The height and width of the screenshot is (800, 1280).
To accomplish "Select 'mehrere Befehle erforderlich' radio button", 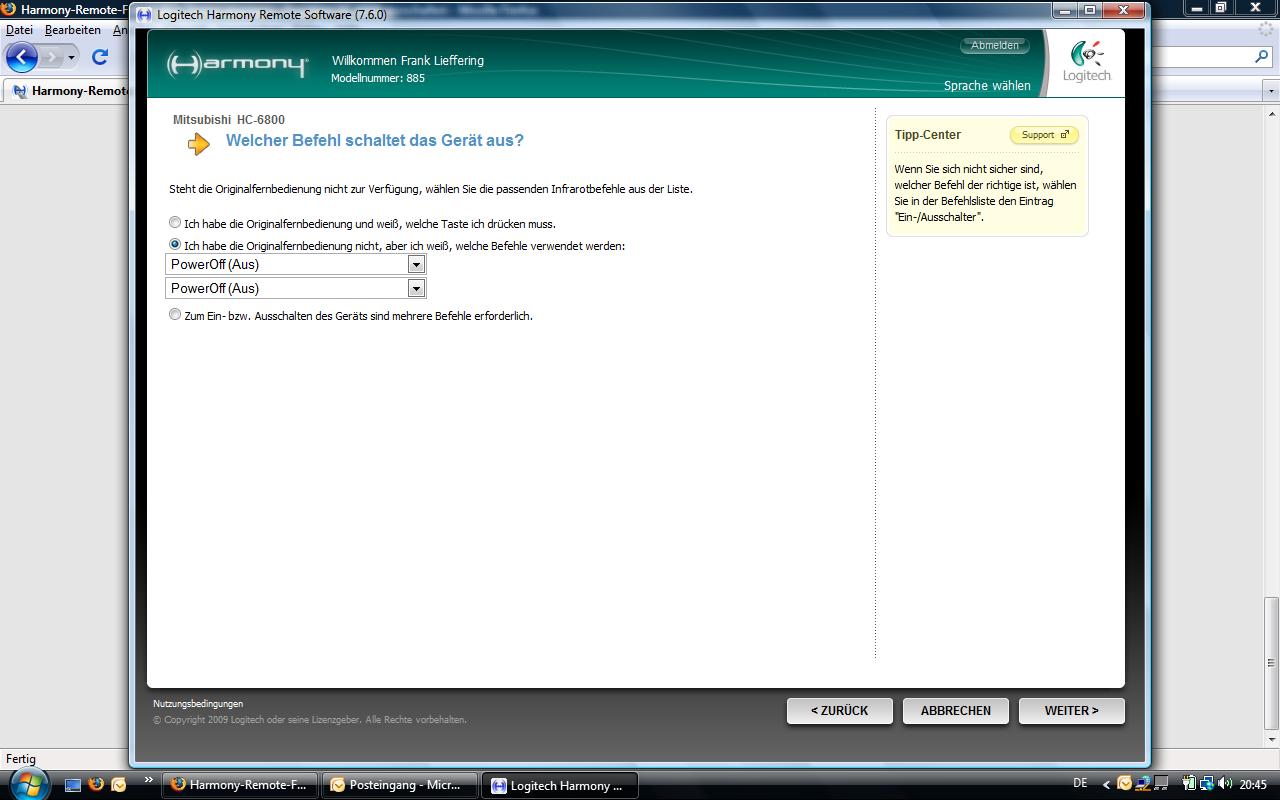I will [175, 315].
